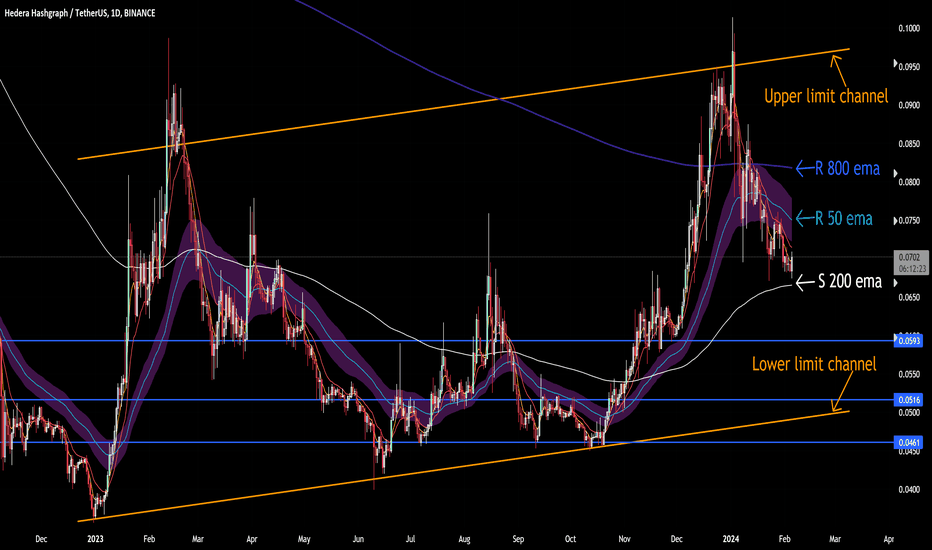Click the Apr label following 2024

[889, 539]
